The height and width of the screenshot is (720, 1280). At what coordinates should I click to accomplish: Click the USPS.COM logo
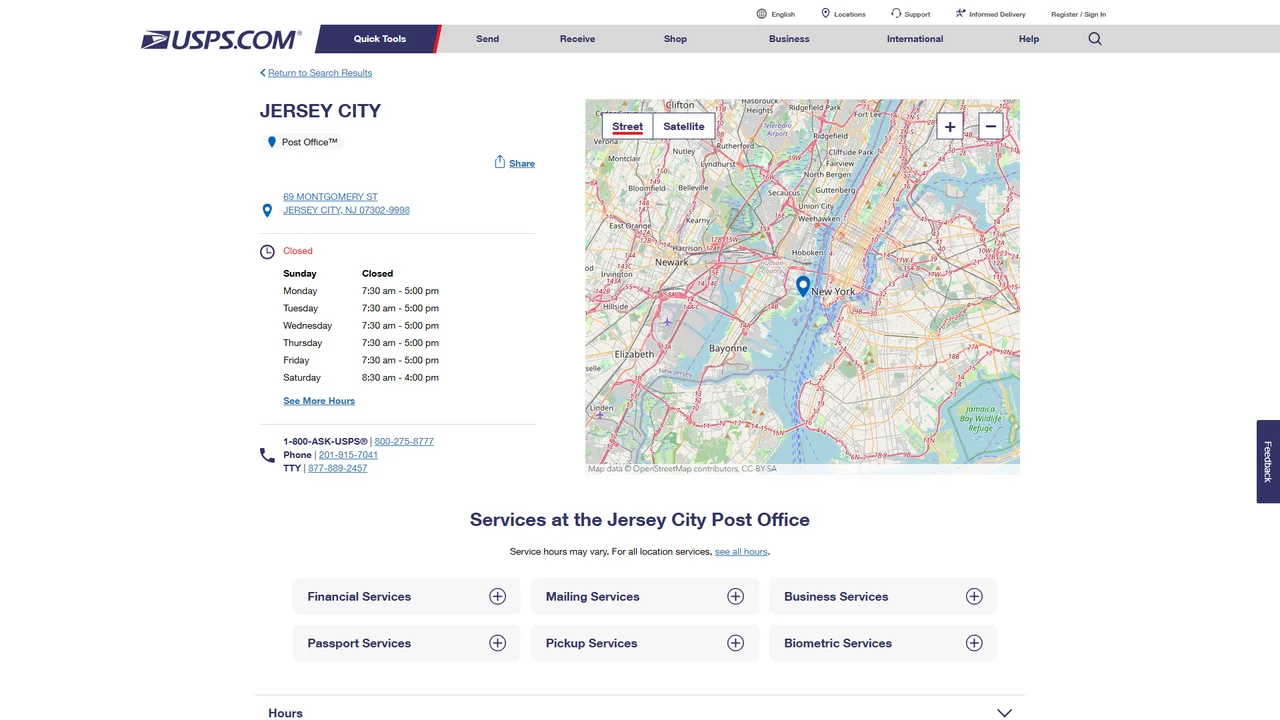(x=221, y=40)
